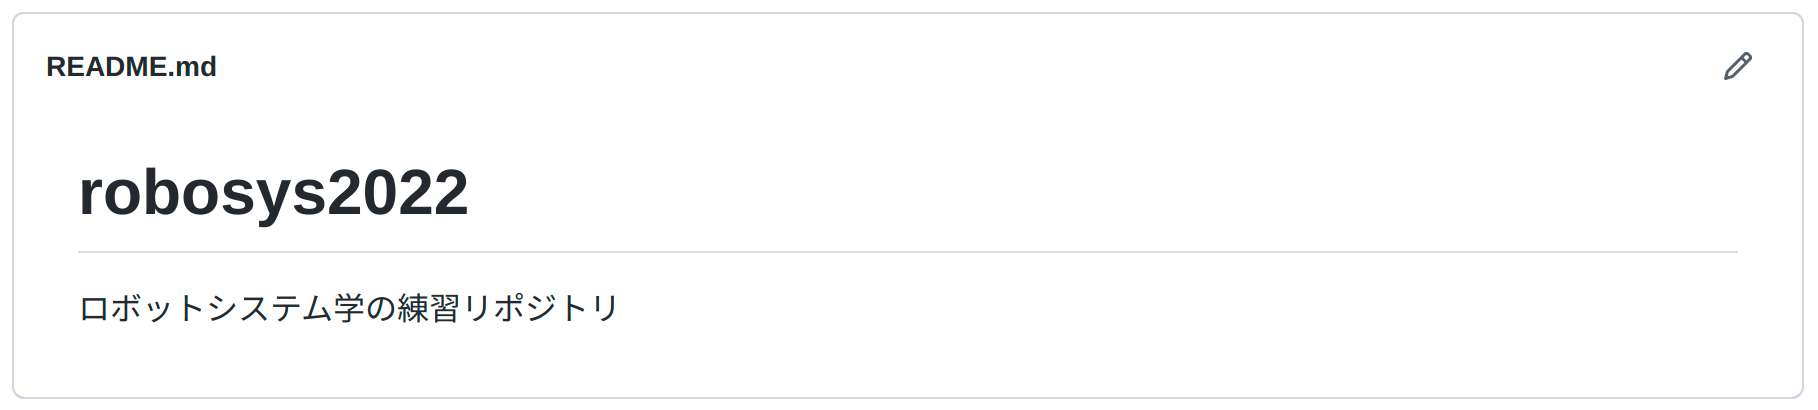Click the pencil edit icon
The width and height of the screenshot is (1818, 410).
[x=1737, y=66]
